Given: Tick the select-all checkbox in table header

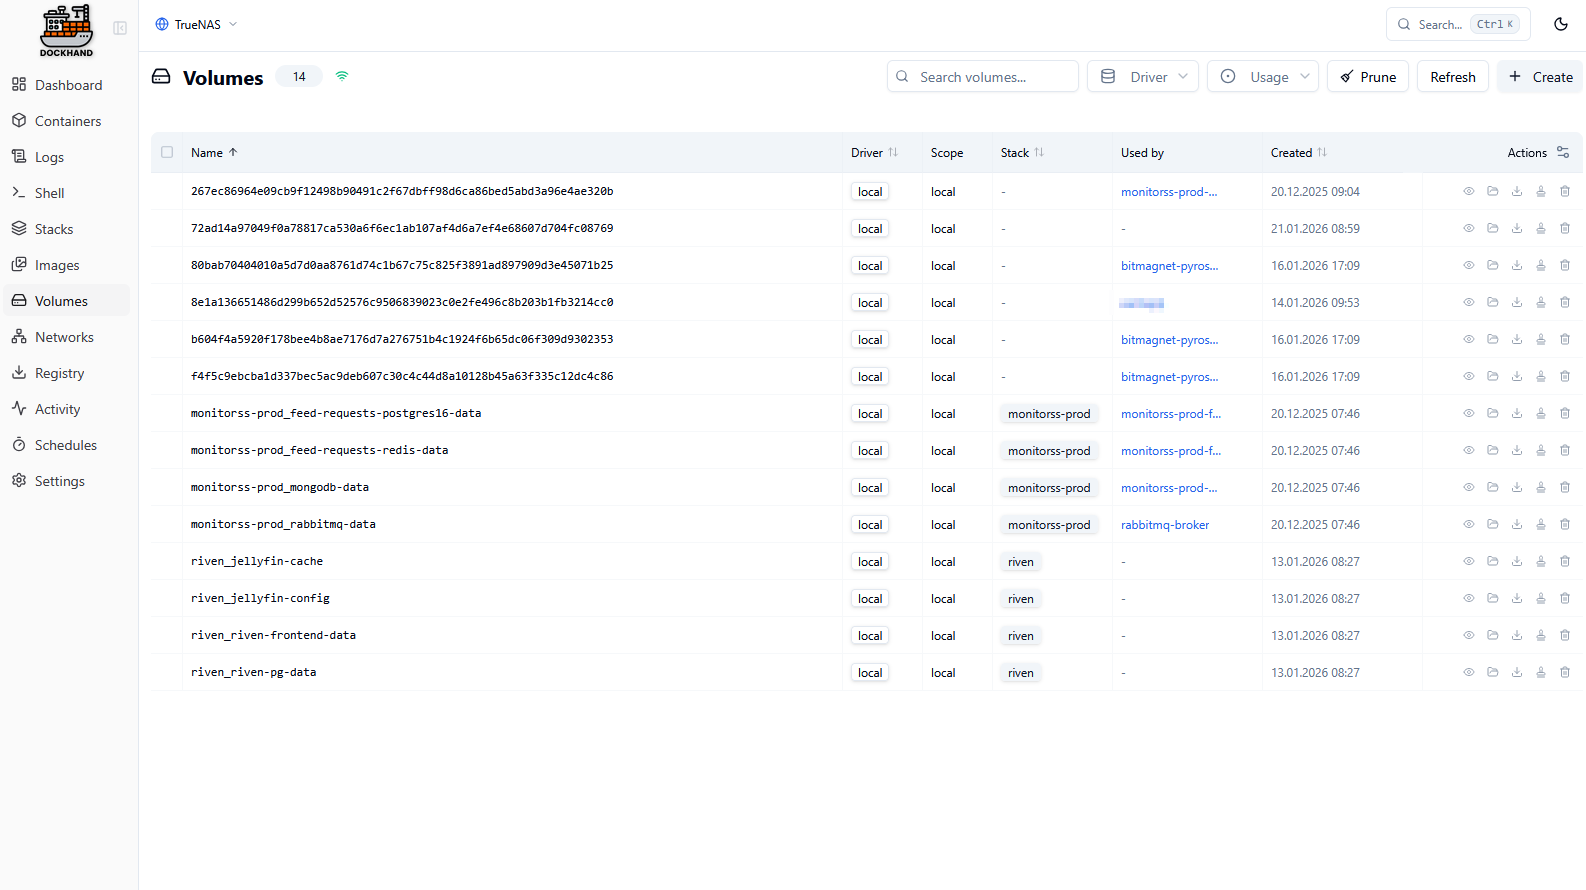Looking at the screenshot, I should (167, 153).
